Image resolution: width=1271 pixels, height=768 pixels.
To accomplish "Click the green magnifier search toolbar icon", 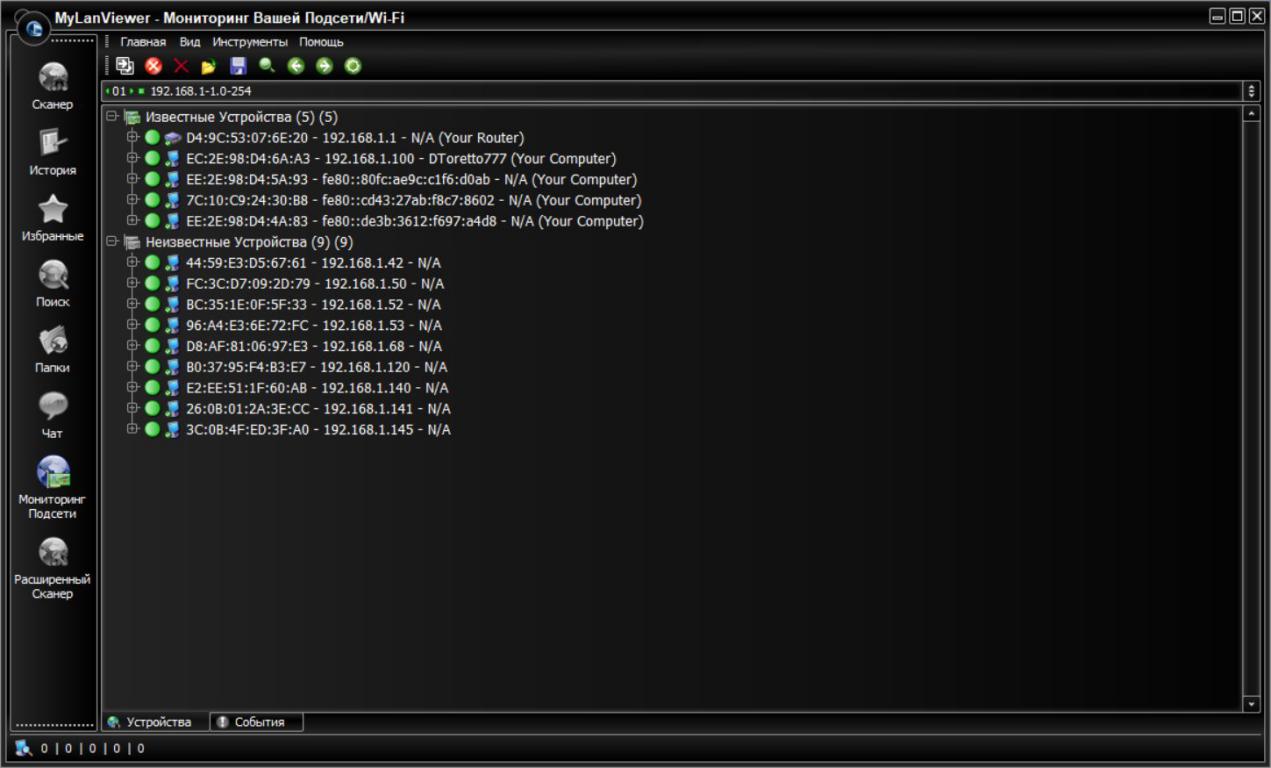I will coord(267,66).
